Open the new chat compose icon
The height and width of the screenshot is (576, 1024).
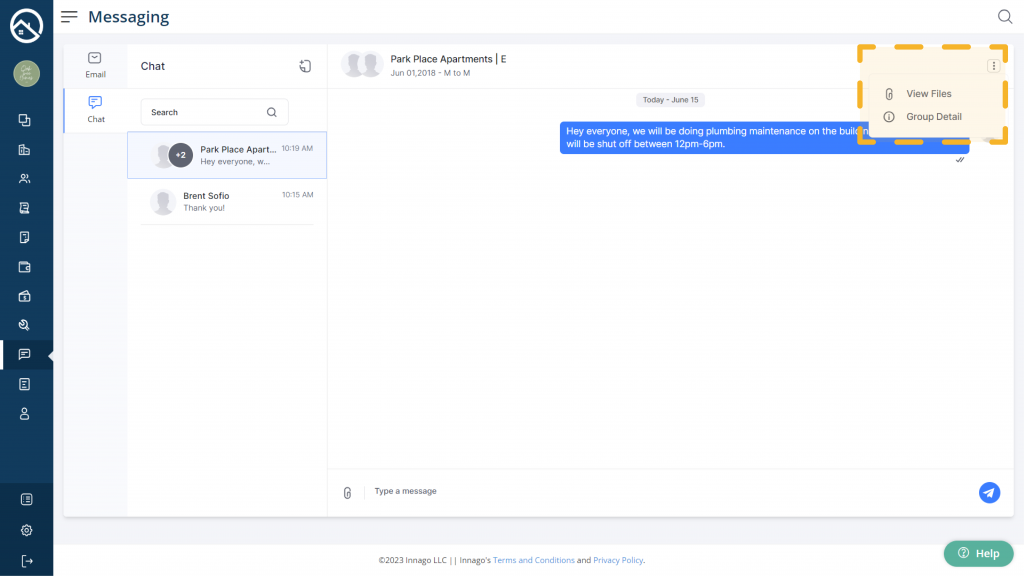point(305,66)
